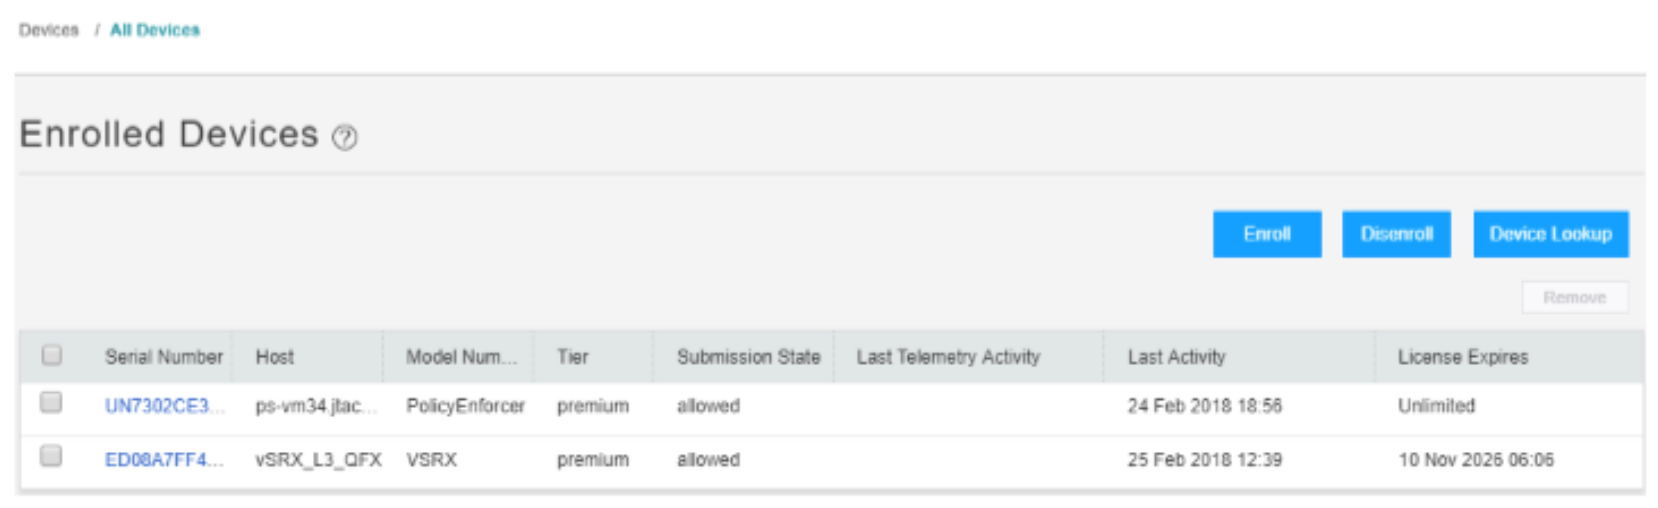Sort by Tier column header
1658x508 pixels.
[x=573, y=357]
